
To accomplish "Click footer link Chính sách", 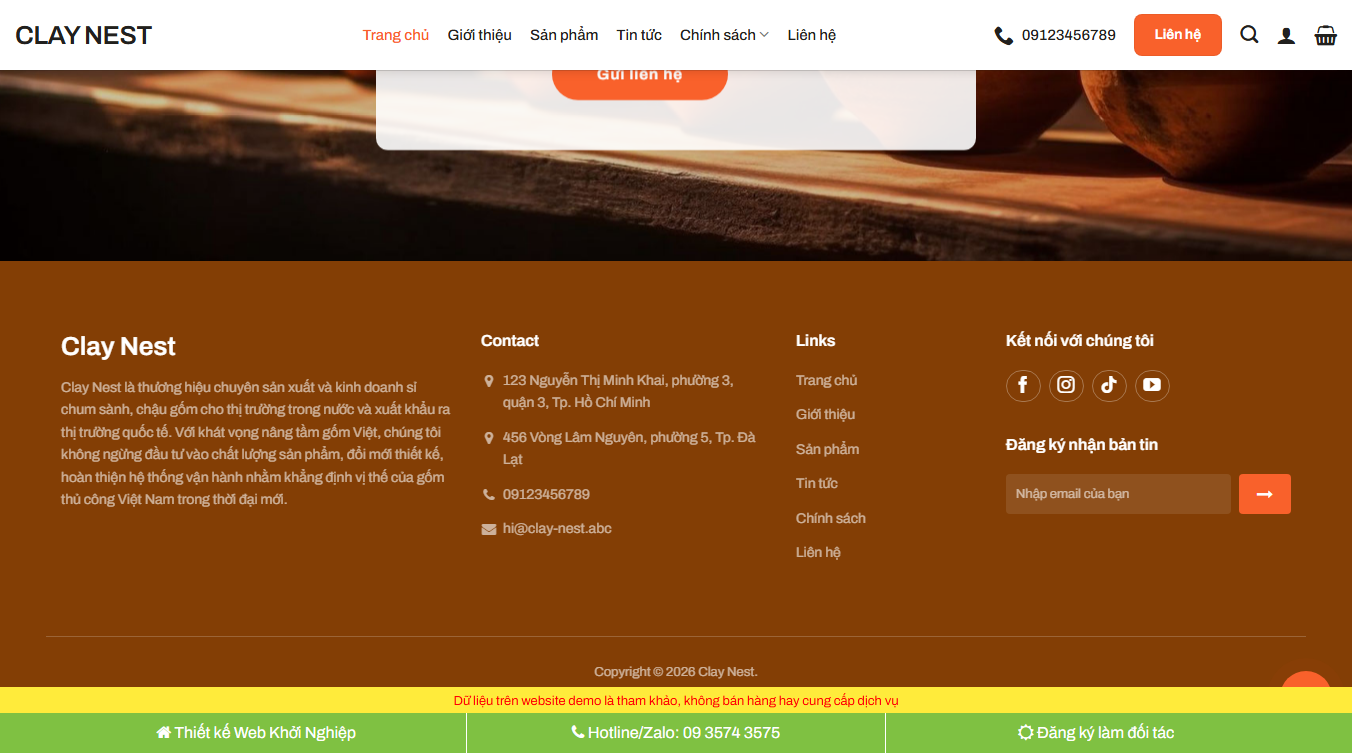I will 831,518.
